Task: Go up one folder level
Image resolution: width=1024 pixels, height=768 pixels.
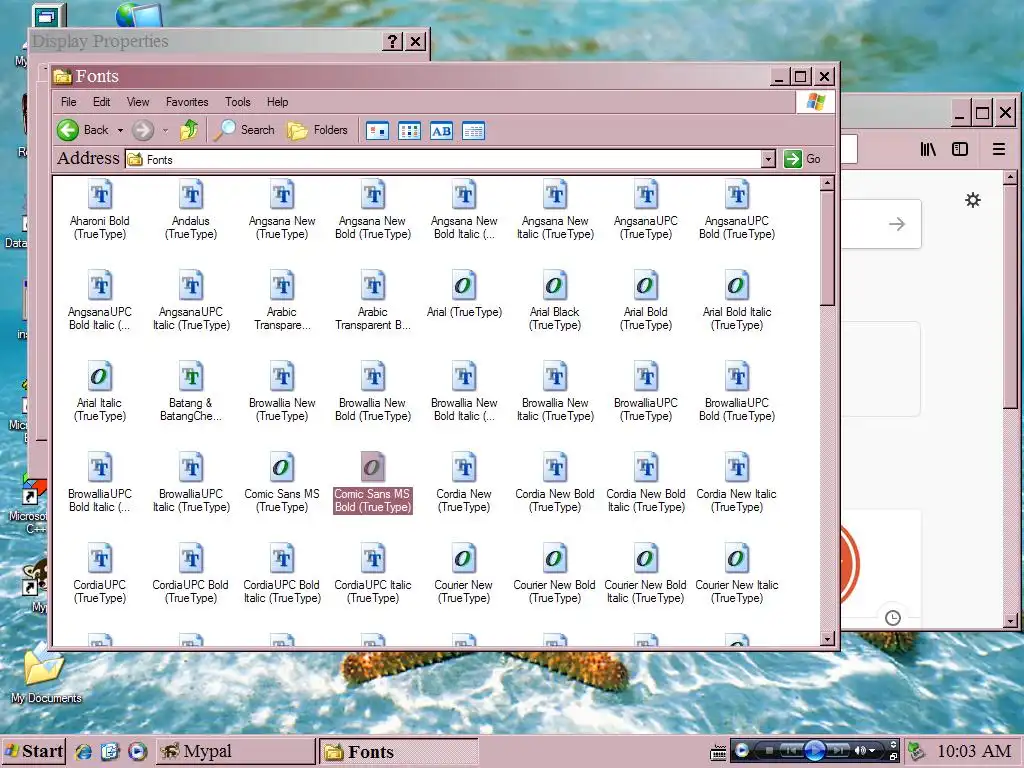Action: pos(189,130)
